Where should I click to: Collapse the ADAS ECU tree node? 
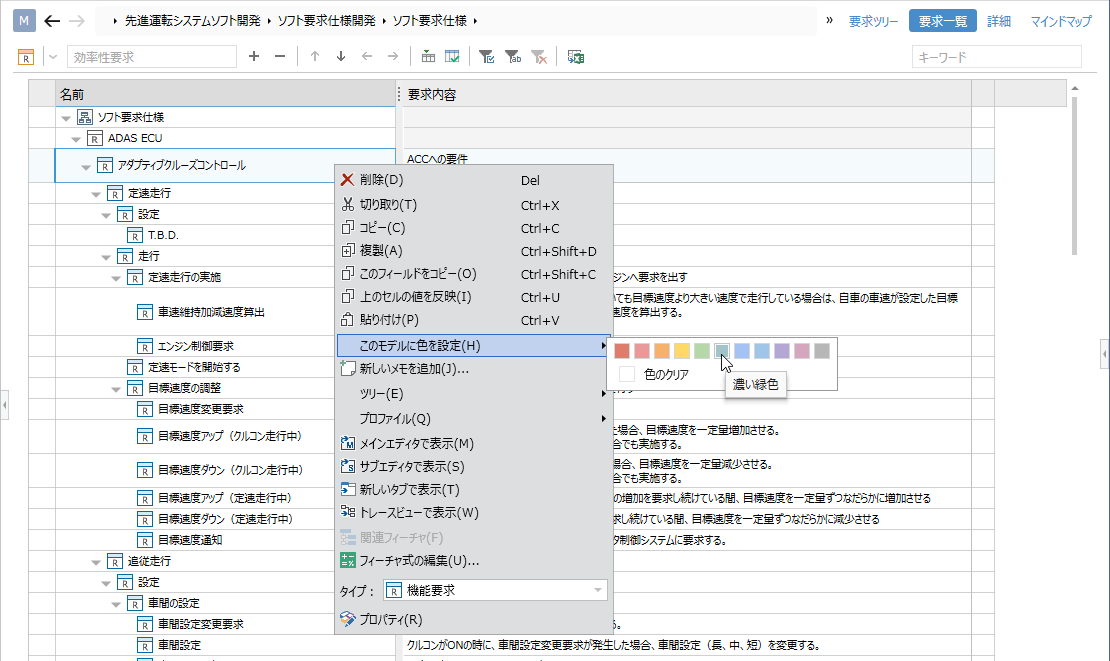(76, 139)
